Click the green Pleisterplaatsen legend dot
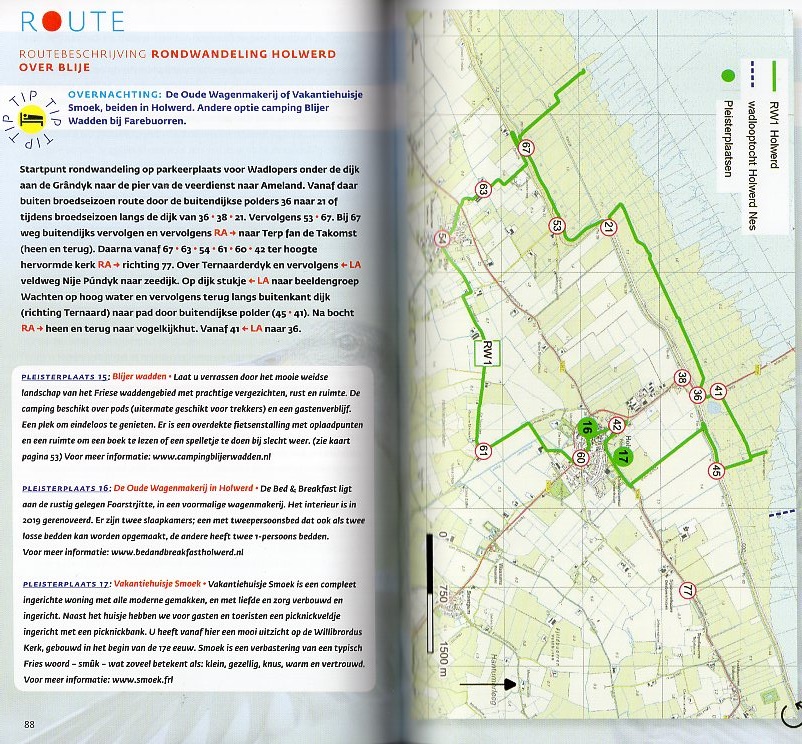 [728, 74]
